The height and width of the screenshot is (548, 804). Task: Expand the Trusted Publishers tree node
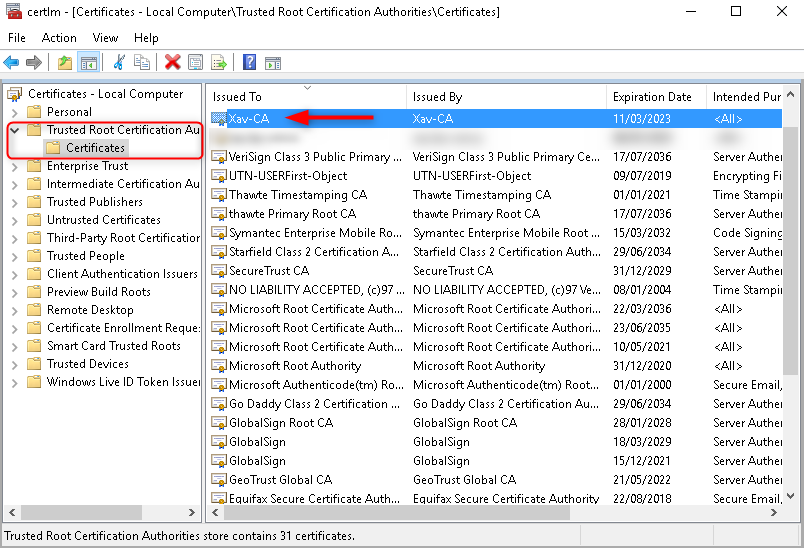point(14,202)
